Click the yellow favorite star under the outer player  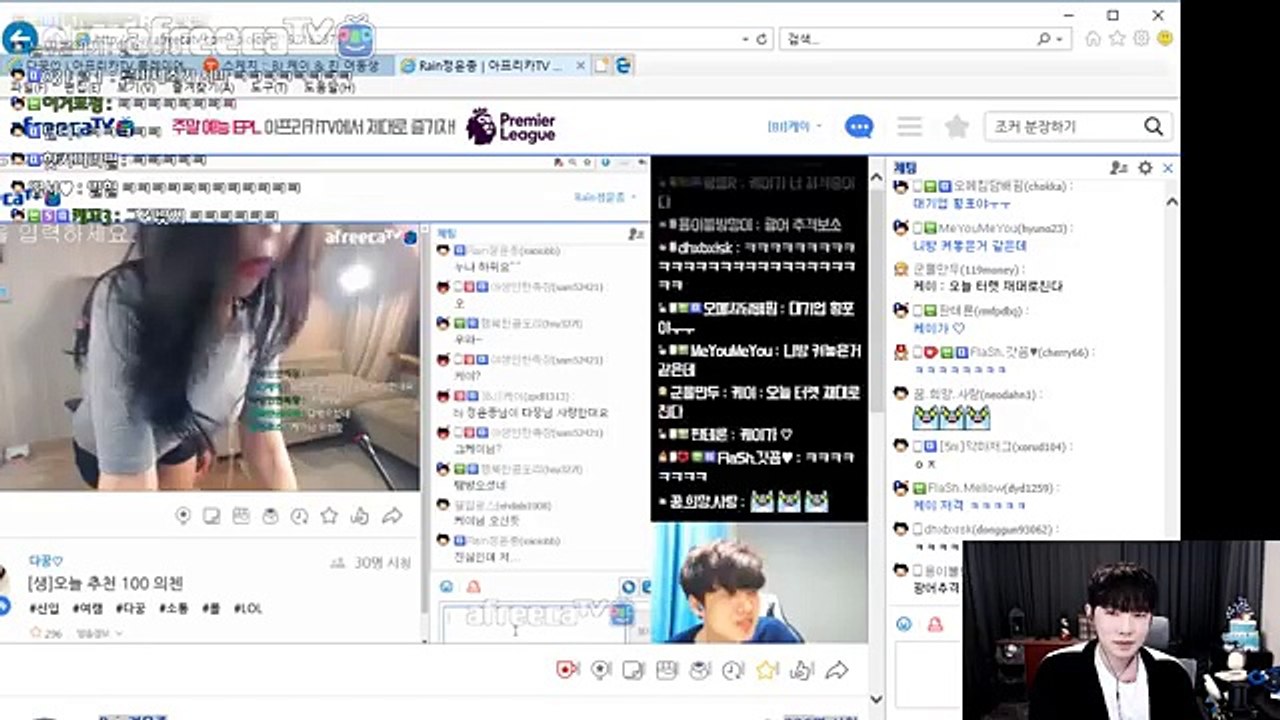coord(767,670)
